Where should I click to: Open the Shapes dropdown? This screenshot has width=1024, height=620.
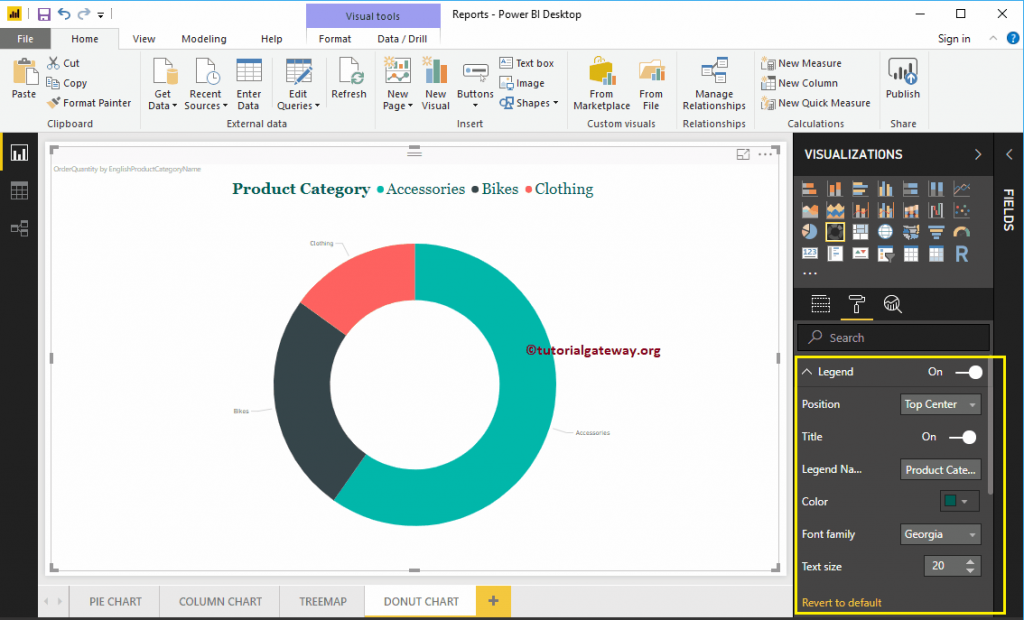[529, 103]
